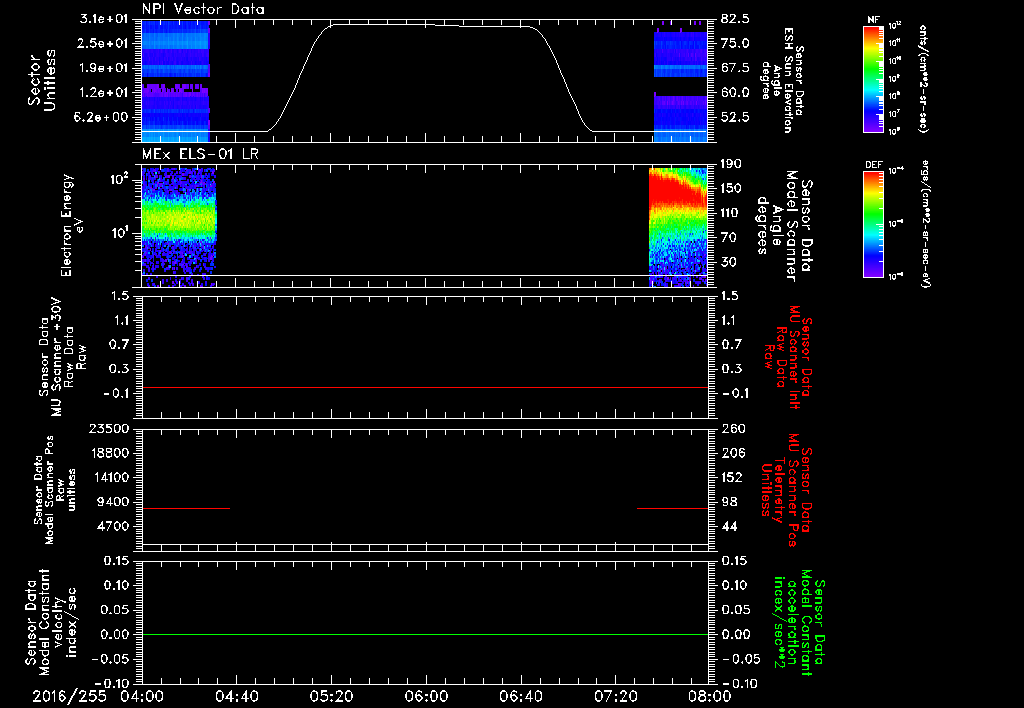The width and height of the screenshot is (1024, 708).
Task: Click the '1.2e+01' sector tick label
Action: click(x=104, y=93)
